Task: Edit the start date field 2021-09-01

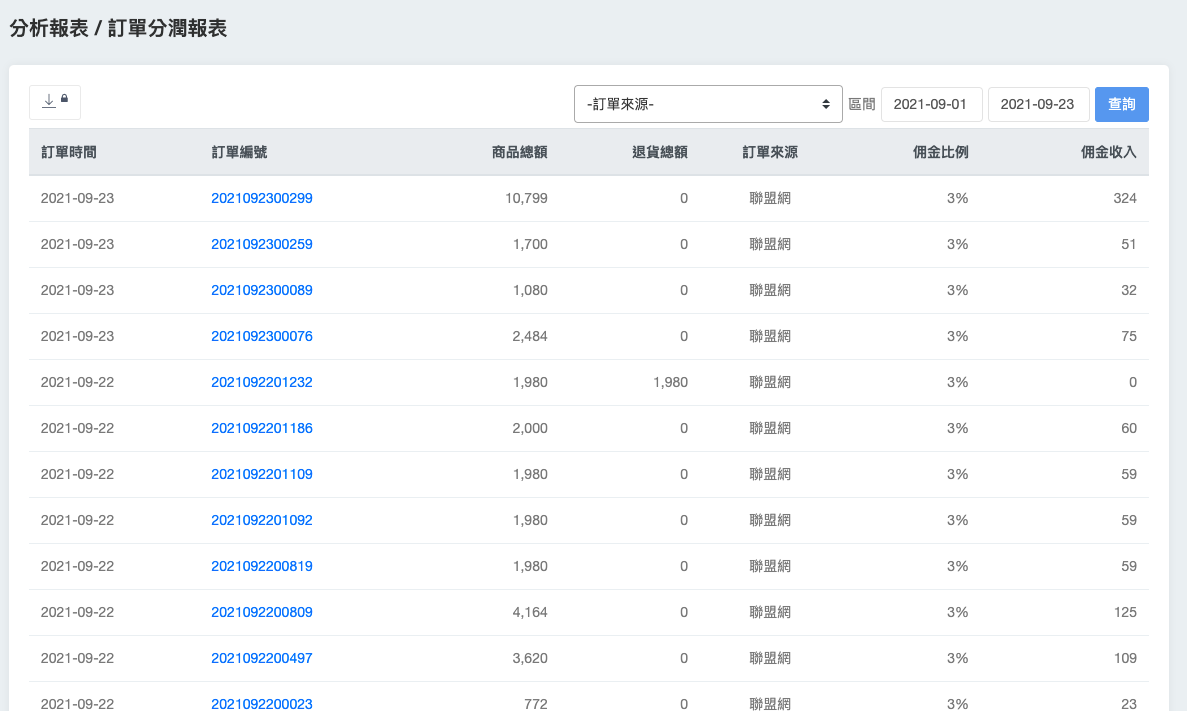Action: pos(931,104)
